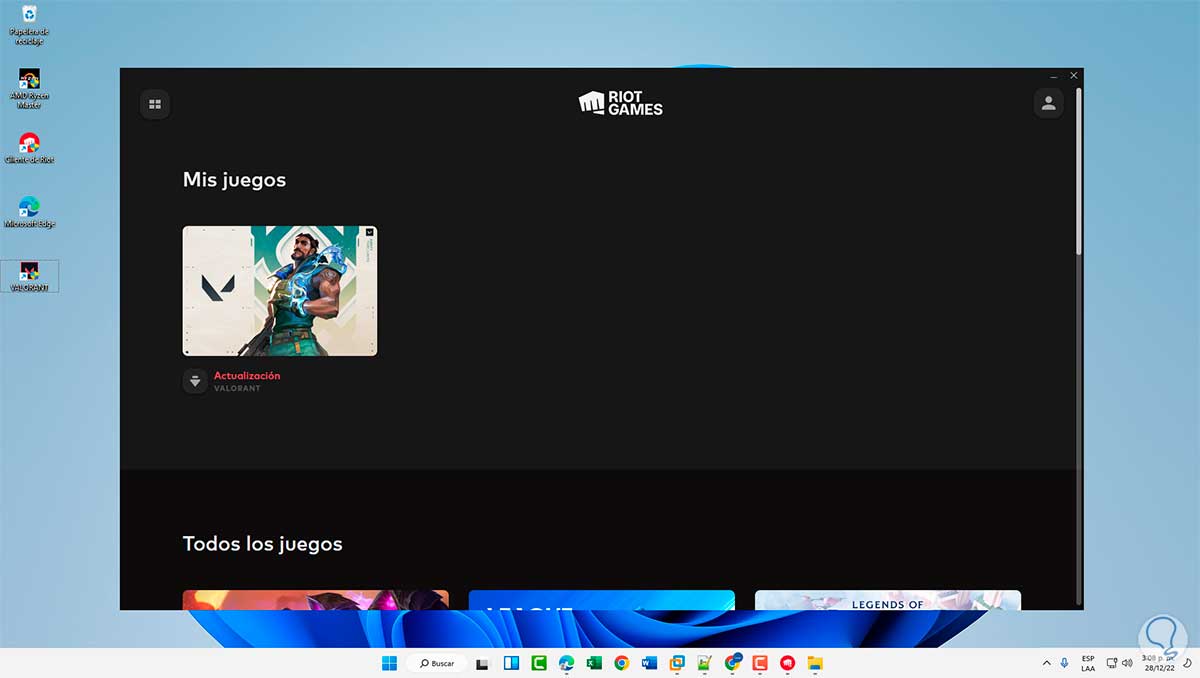Open the green Camtasia taskbar icon
Image resolution: width=1200 pixels, height=678 pixels.
click(539, 663)
